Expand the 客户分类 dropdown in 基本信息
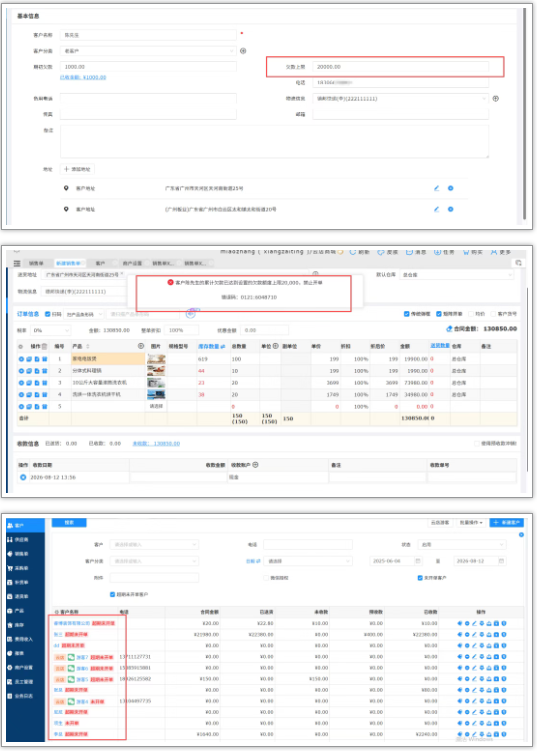 148,51
